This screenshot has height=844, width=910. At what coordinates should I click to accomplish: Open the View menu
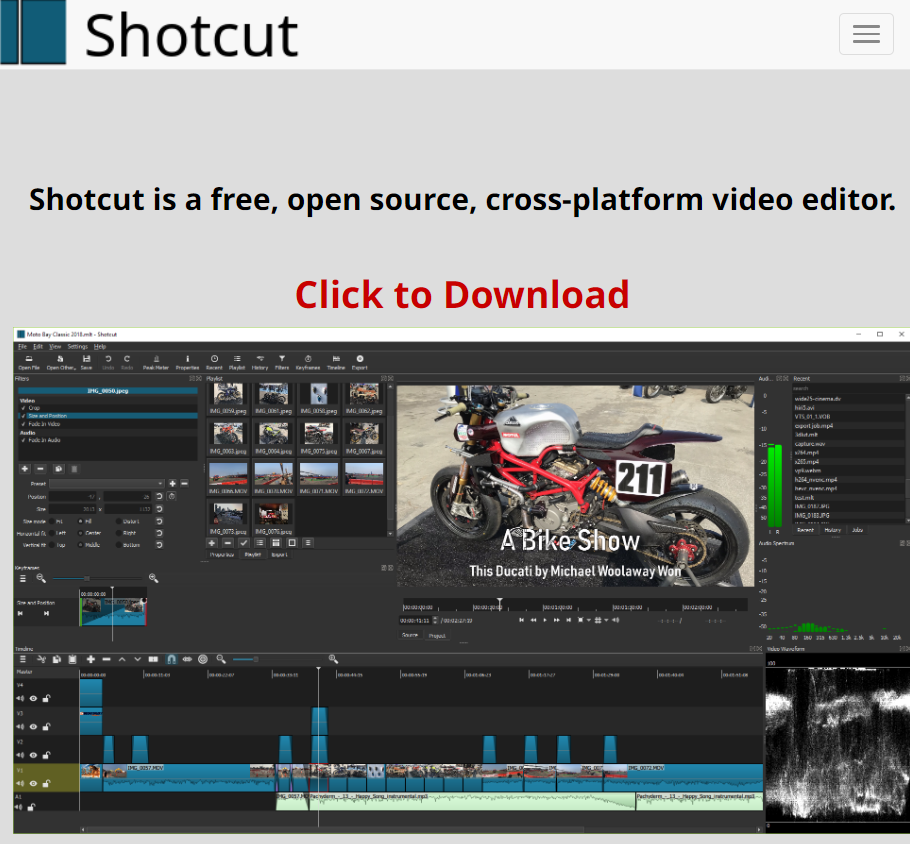[55, 347]
